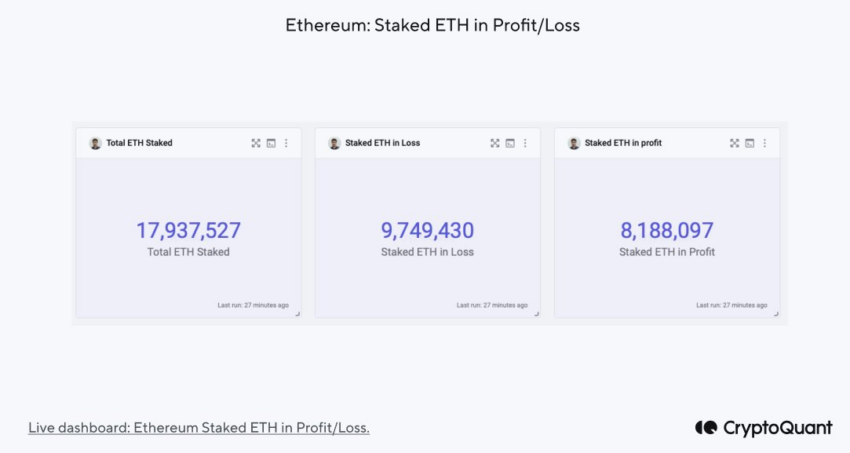This screenshot has width=850, height=453.
Task: Click the Staked ETH in profit widget title
Action: [x=623, y=143]
